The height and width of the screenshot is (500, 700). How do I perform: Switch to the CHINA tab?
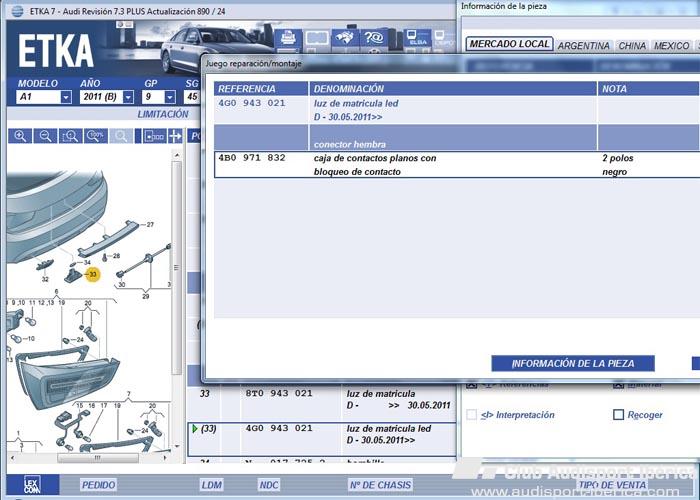(632, 46)
